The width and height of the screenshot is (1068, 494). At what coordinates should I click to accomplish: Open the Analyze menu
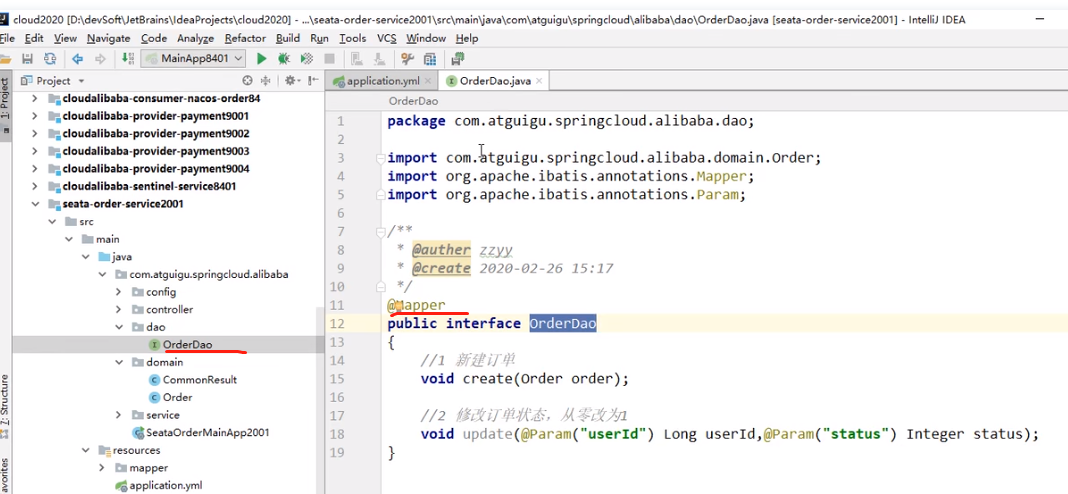pyautogui.click(x=195, y=39)
